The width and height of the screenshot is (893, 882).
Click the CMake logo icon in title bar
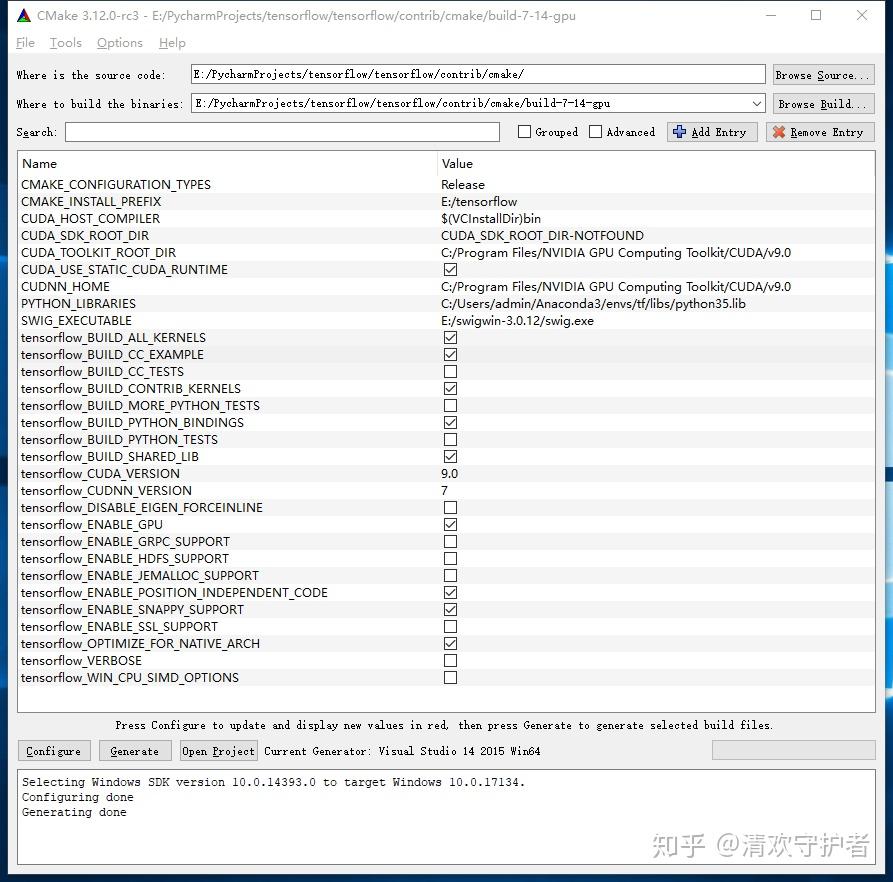click(x=23, y=15)
